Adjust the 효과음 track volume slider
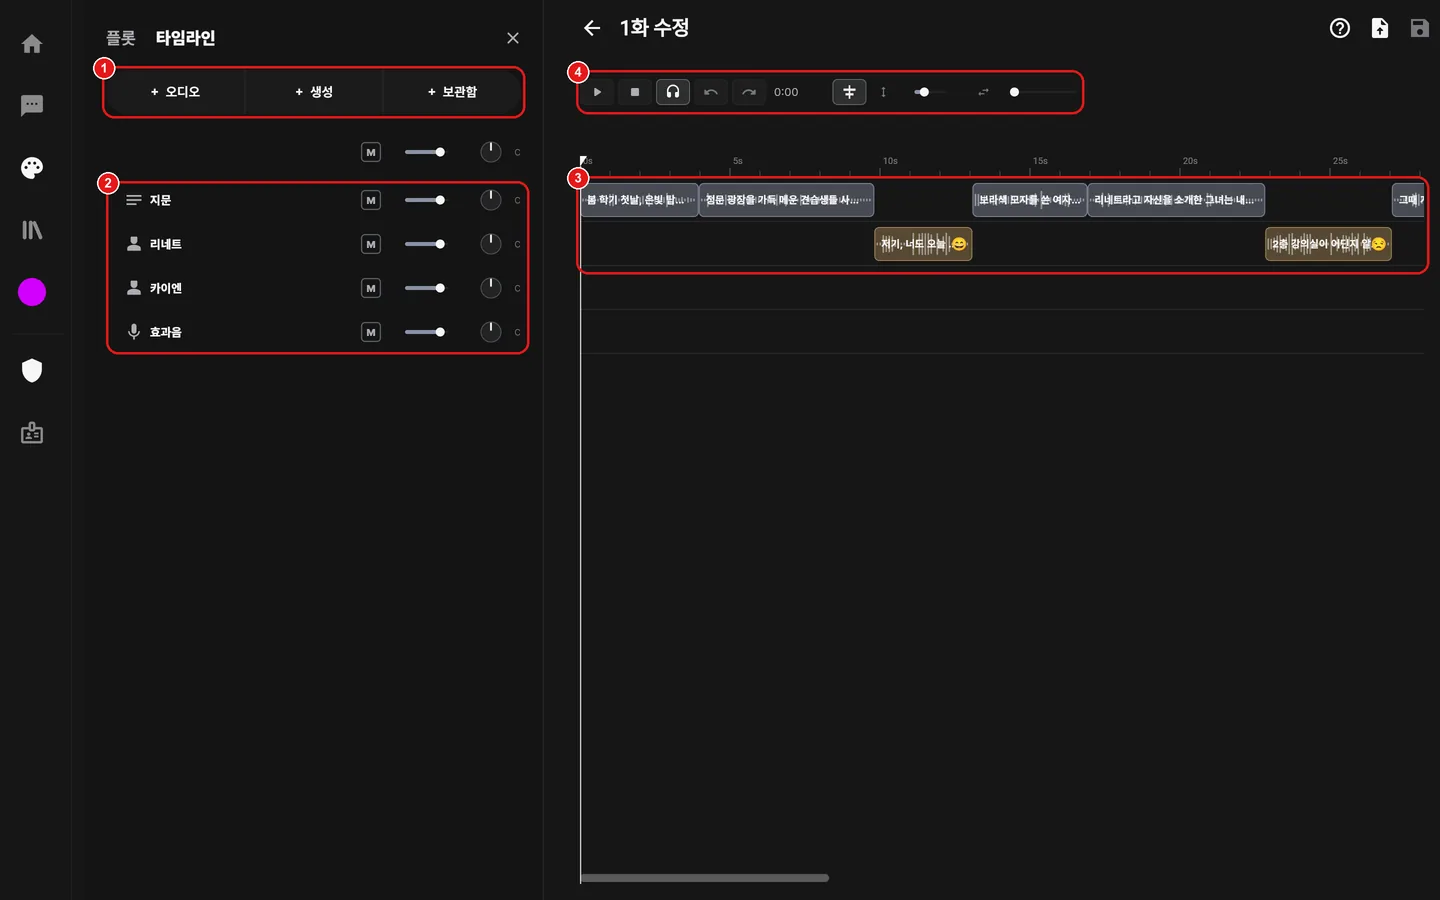This screenshot has width=1440, height=900. [x=425, y=332]
